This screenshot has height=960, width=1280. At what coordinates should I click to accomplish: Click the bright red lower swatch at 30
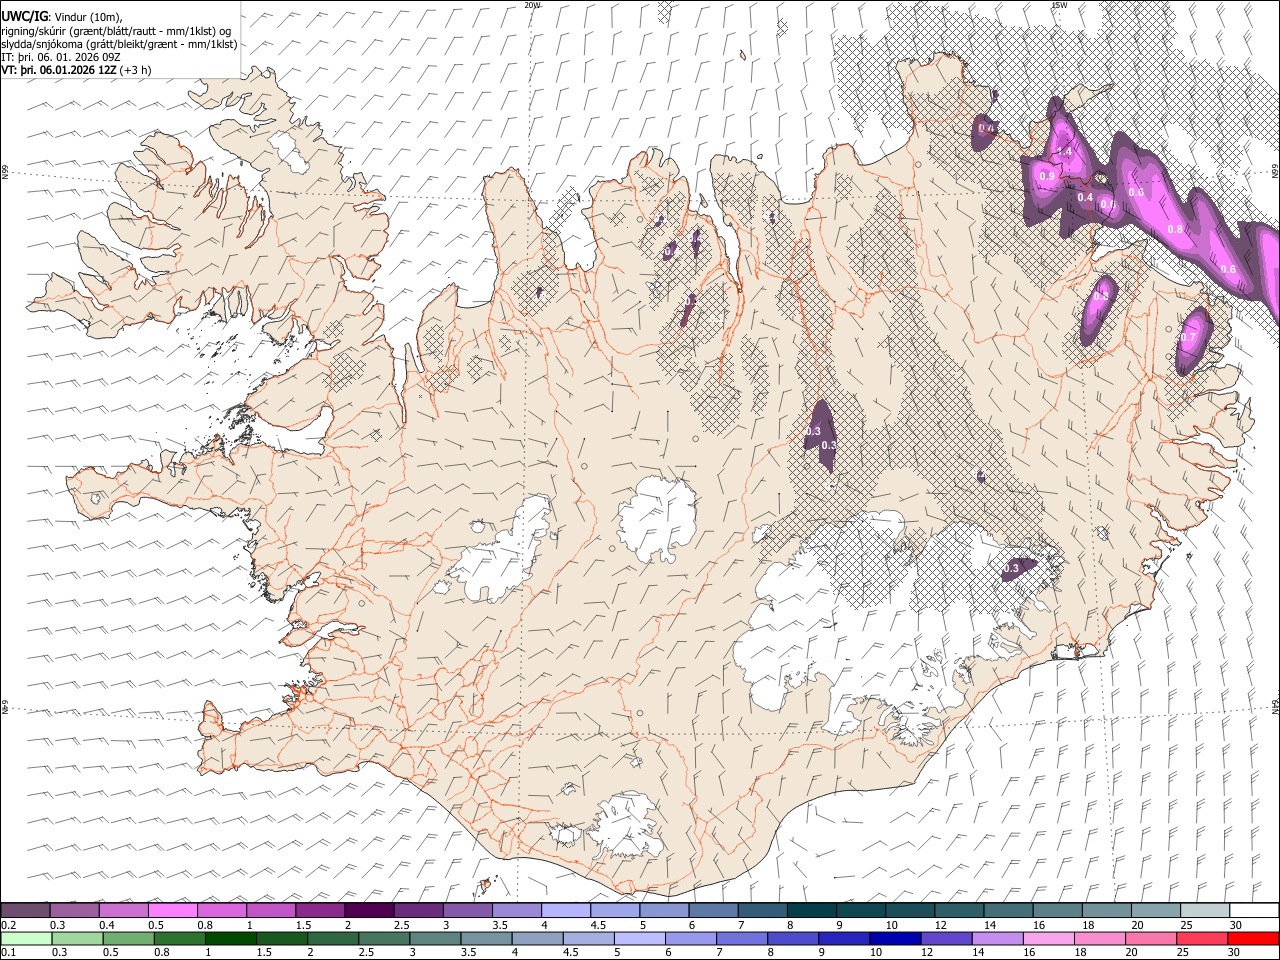click(x=1252, y=938)
